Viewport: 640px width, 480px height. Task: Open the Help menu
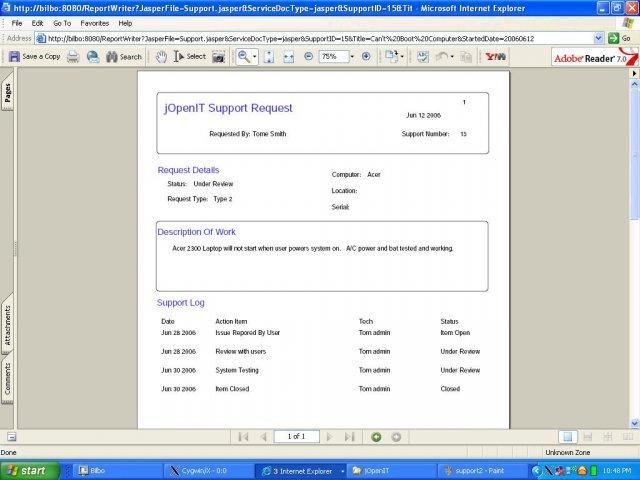(125, 23)
